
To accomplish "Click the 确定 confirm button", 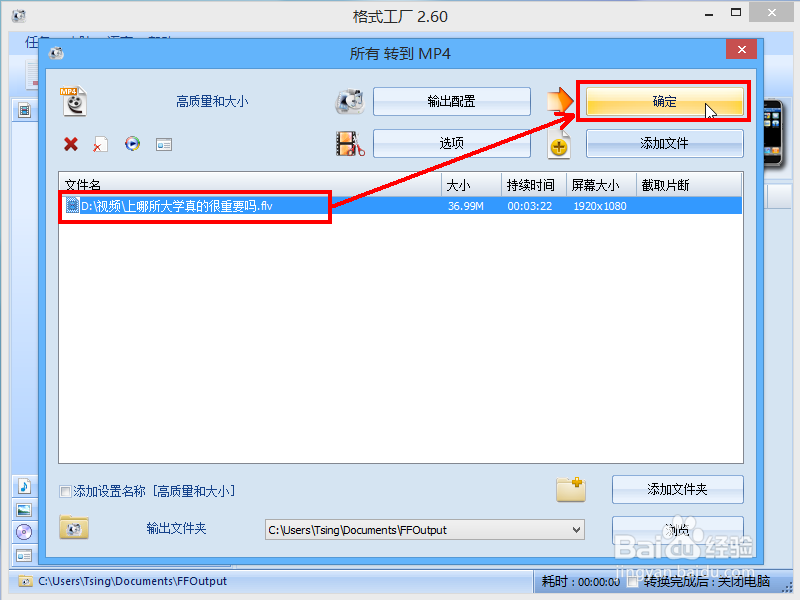I will point(664,101).
